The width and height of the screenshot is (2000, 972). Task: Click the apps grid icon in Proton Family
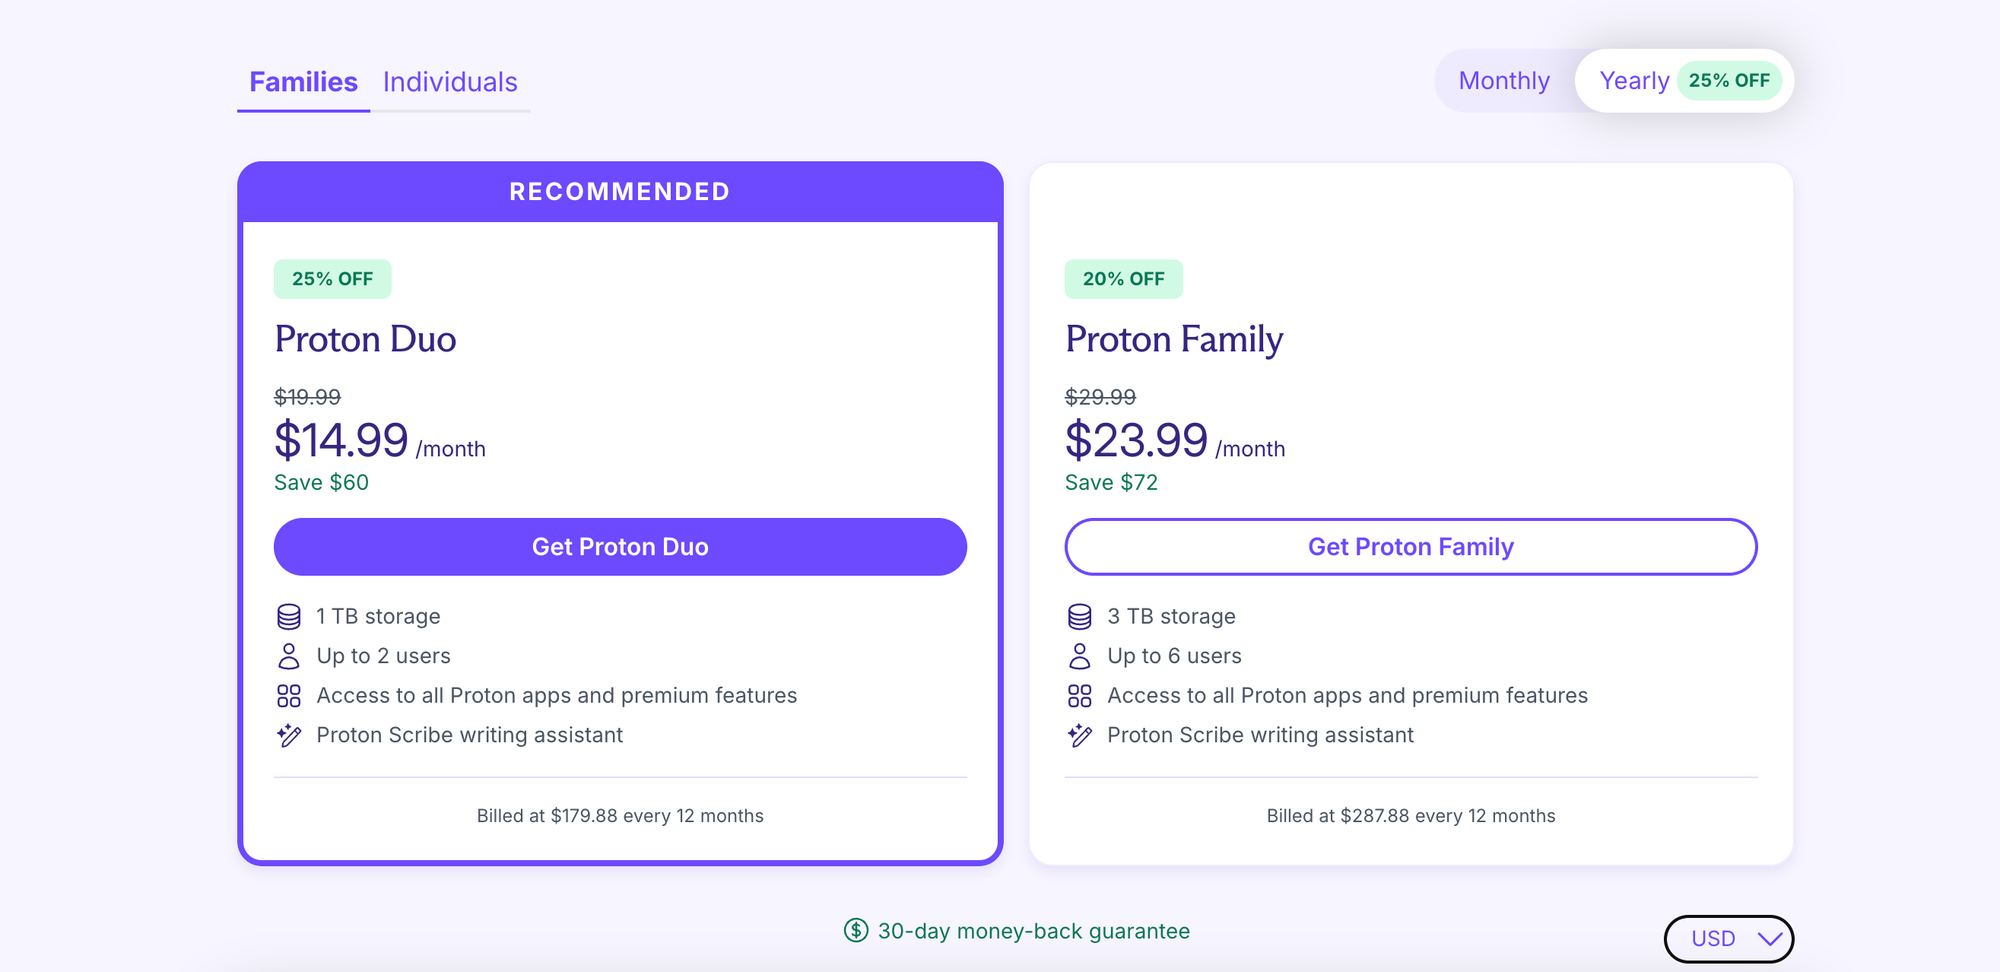(x=1080, y=696)
